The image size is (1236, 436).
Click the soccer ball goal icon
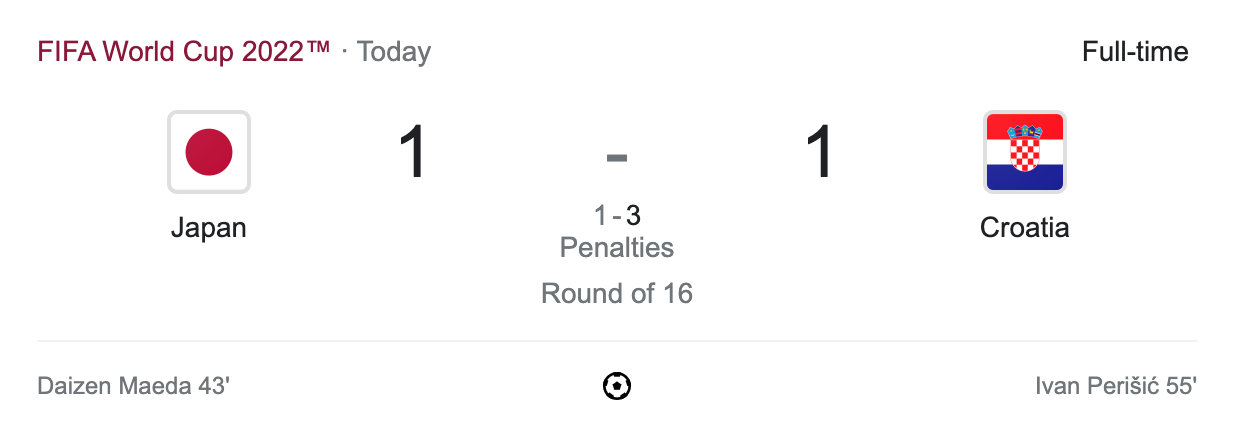coord(617,386)
